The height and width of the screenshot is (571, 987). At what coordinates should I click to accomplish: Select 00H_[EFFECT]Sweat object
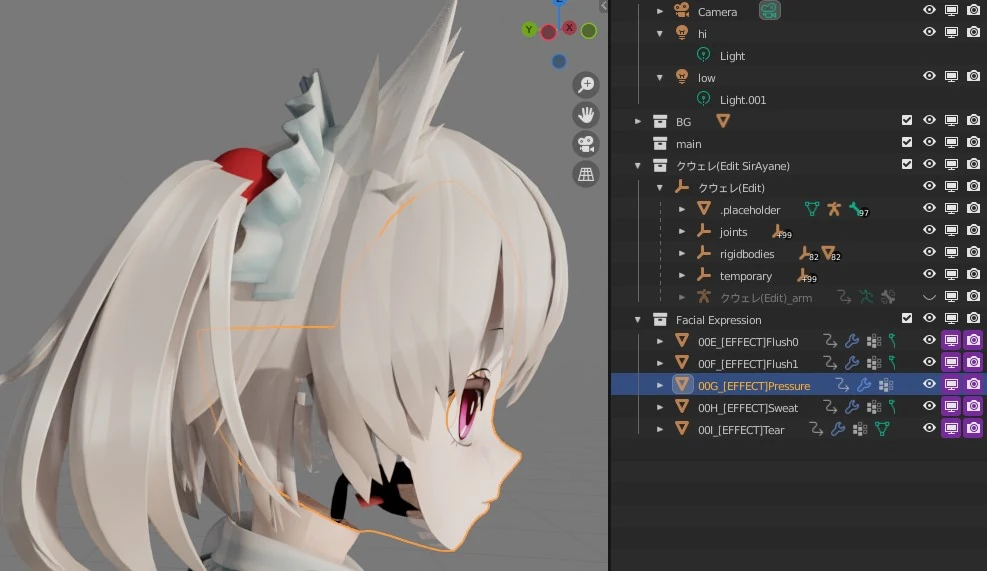tap(748, 408)
